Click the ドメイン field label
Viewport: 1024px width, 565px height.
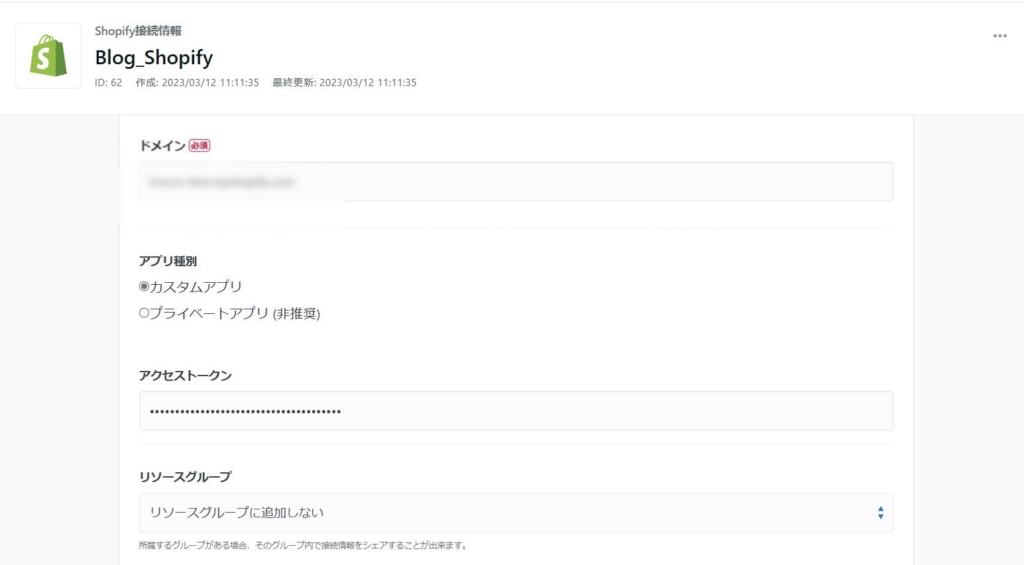pyautogui.click(x=162, y=146)
